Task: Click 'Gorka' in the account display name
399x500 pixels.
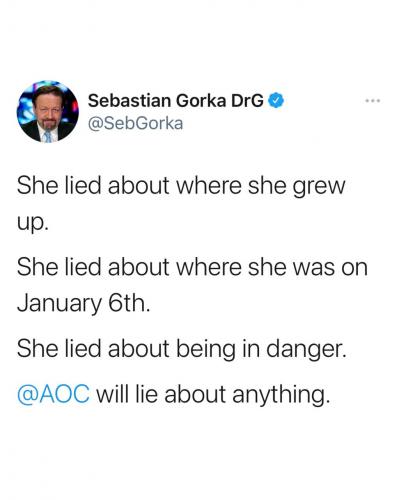Action: click(201, 101)
